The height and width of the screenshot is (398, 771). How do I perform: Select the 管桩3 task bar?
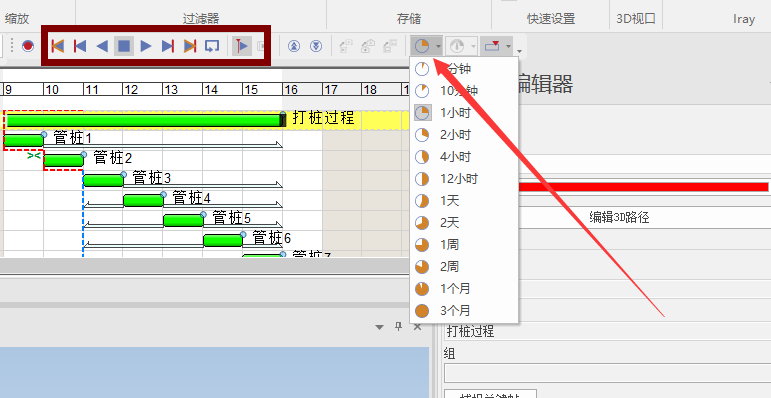pos(103,181)
